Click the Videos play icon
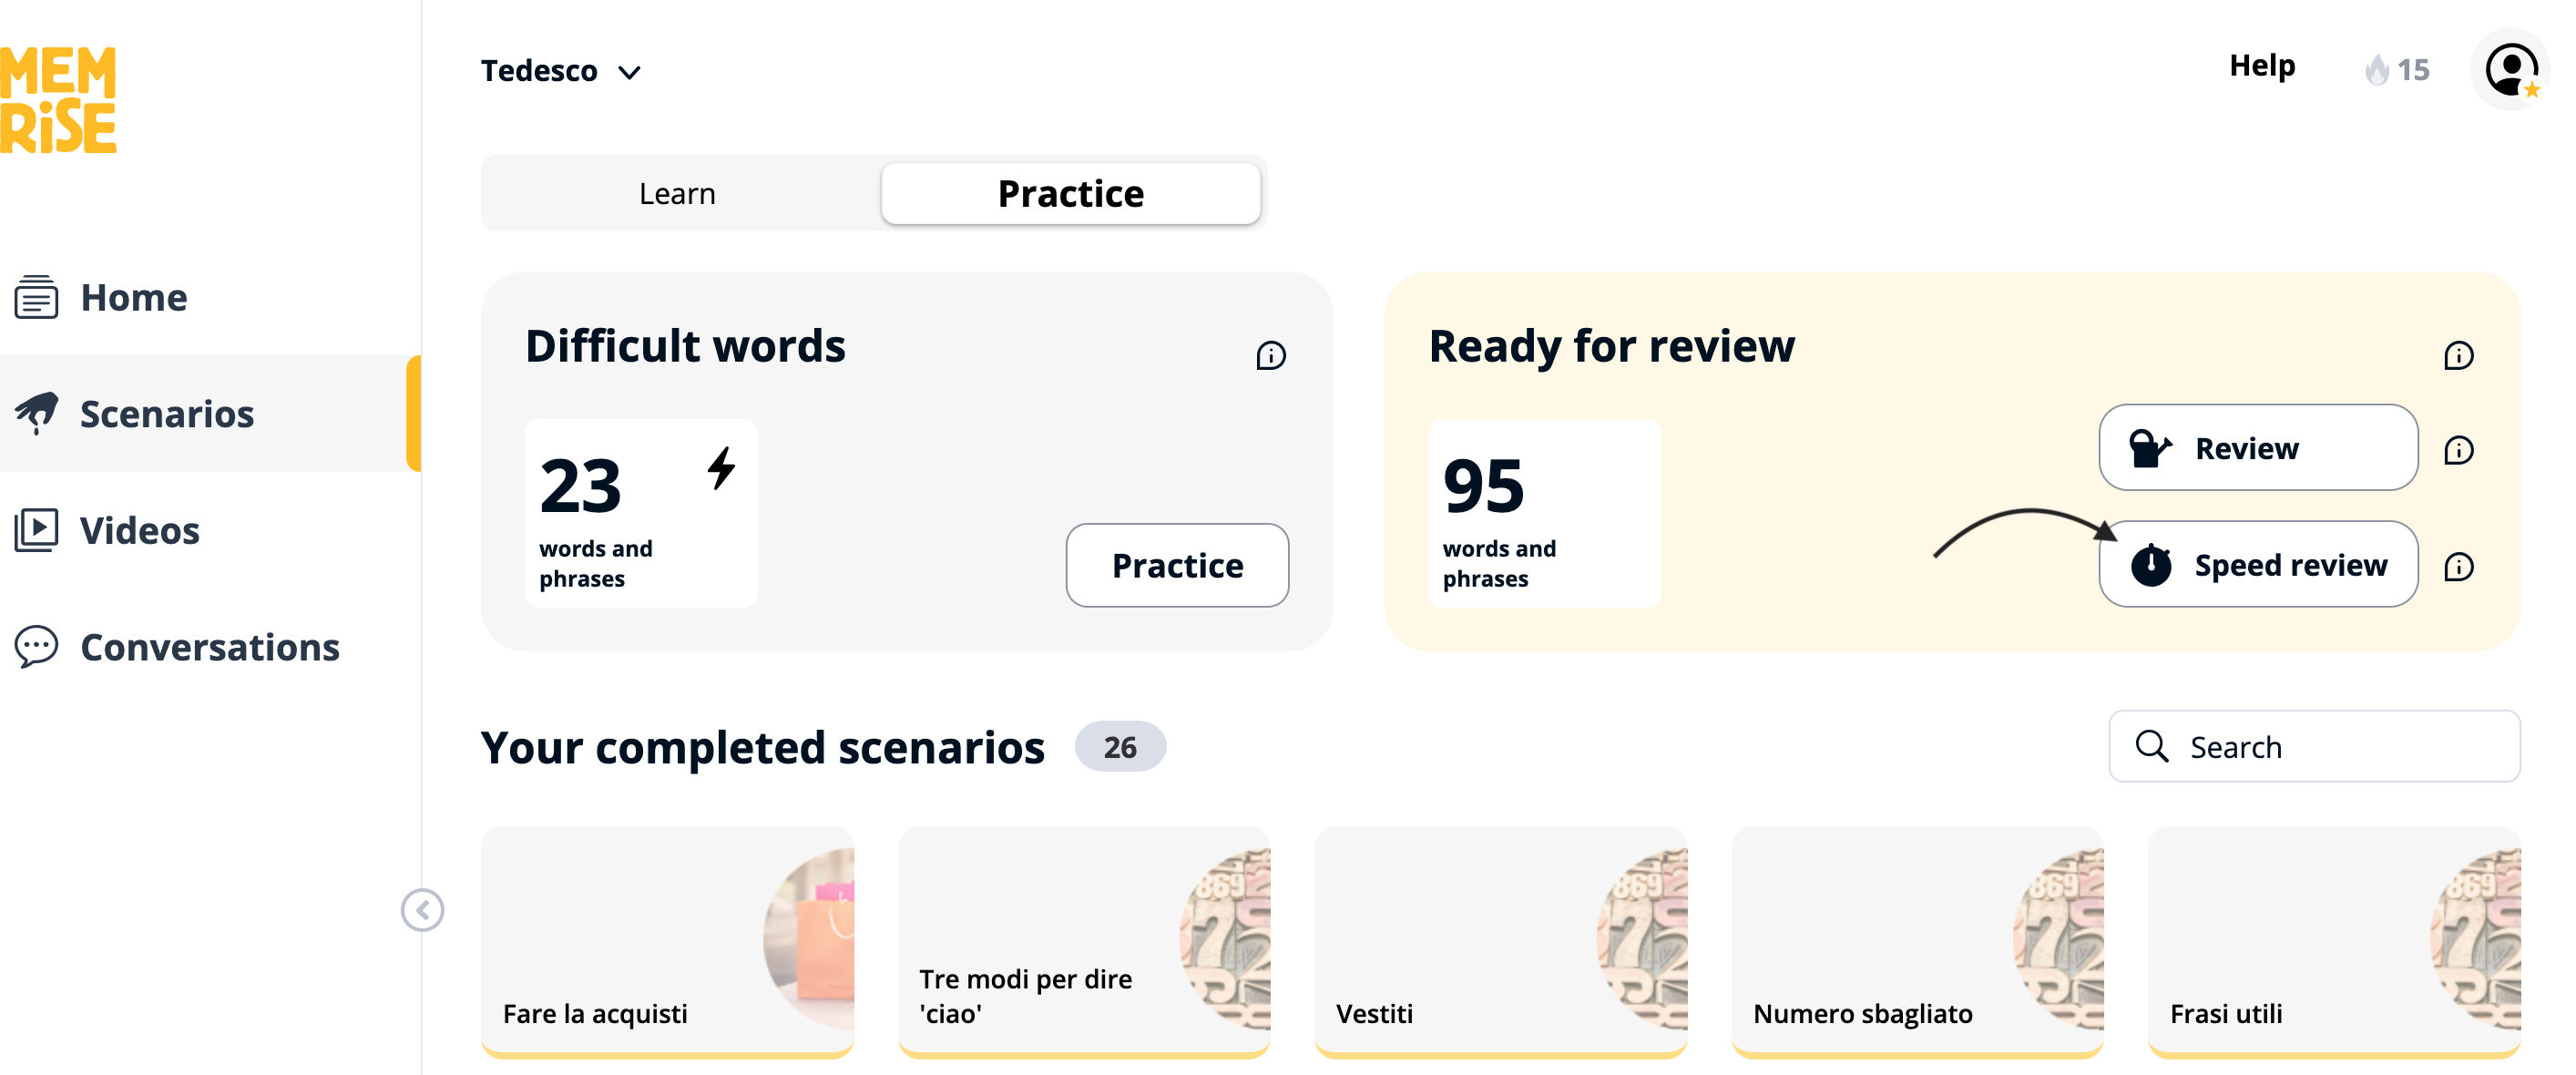Screen dimensions: 2576x1075 click(37, 530)
